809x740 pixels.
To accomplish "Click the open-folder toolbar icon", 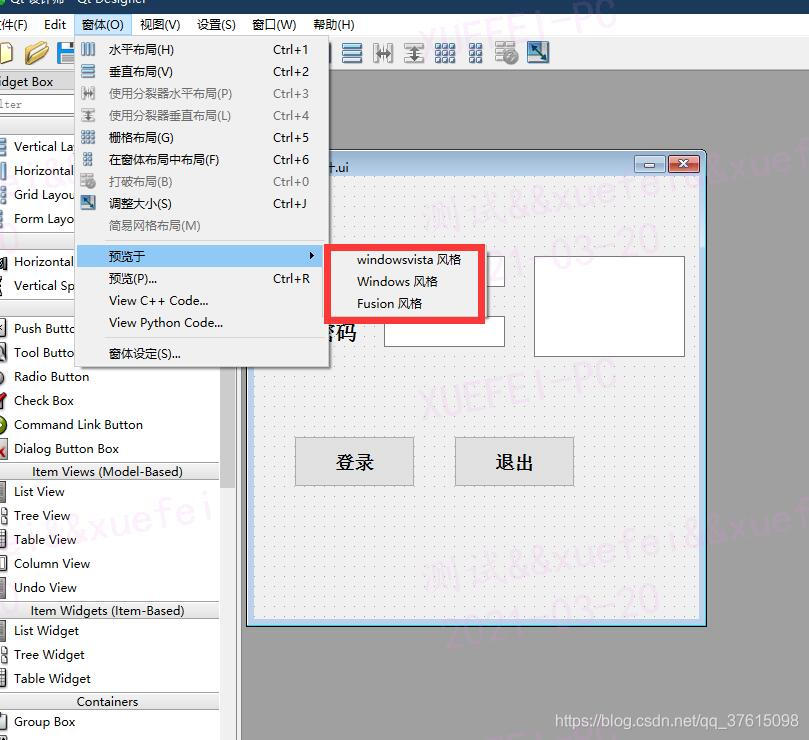I will click(x=37, y=53).
